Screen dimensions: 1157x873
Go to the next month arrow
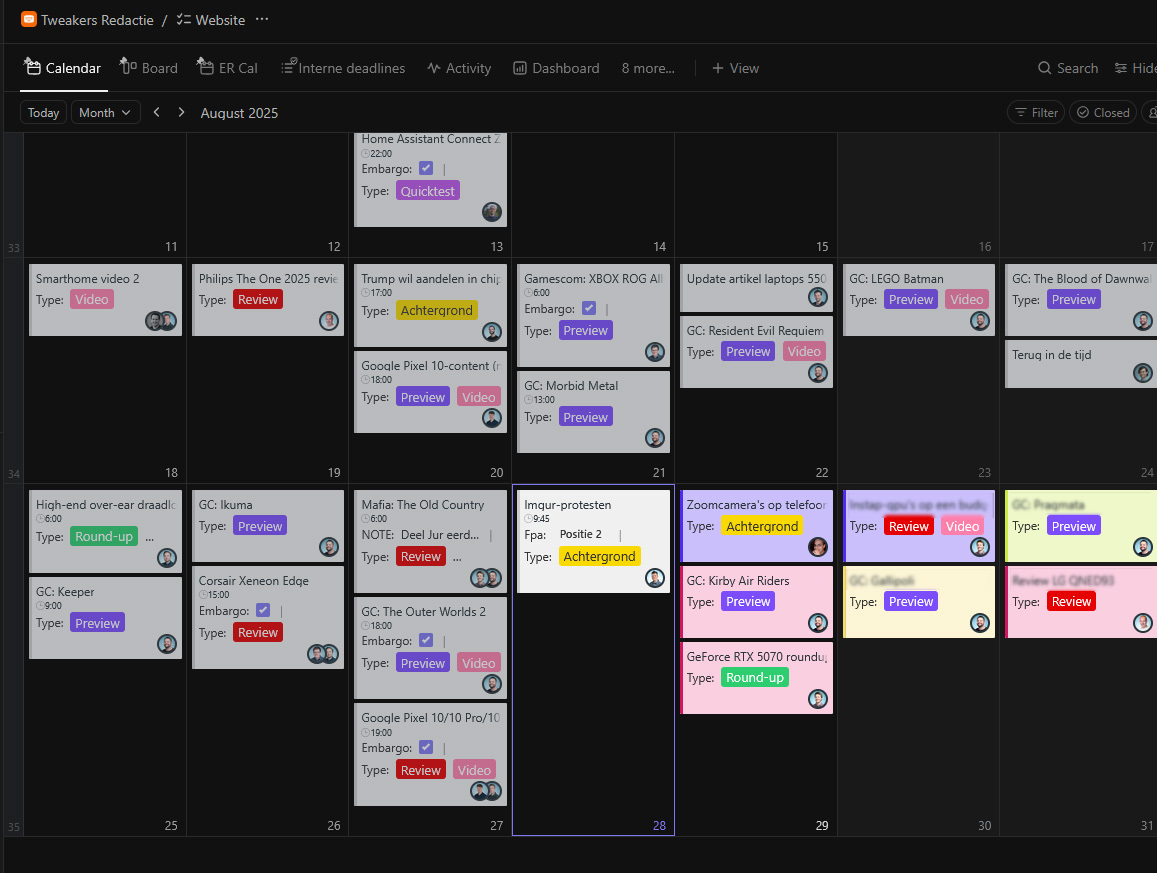(181, 112)
